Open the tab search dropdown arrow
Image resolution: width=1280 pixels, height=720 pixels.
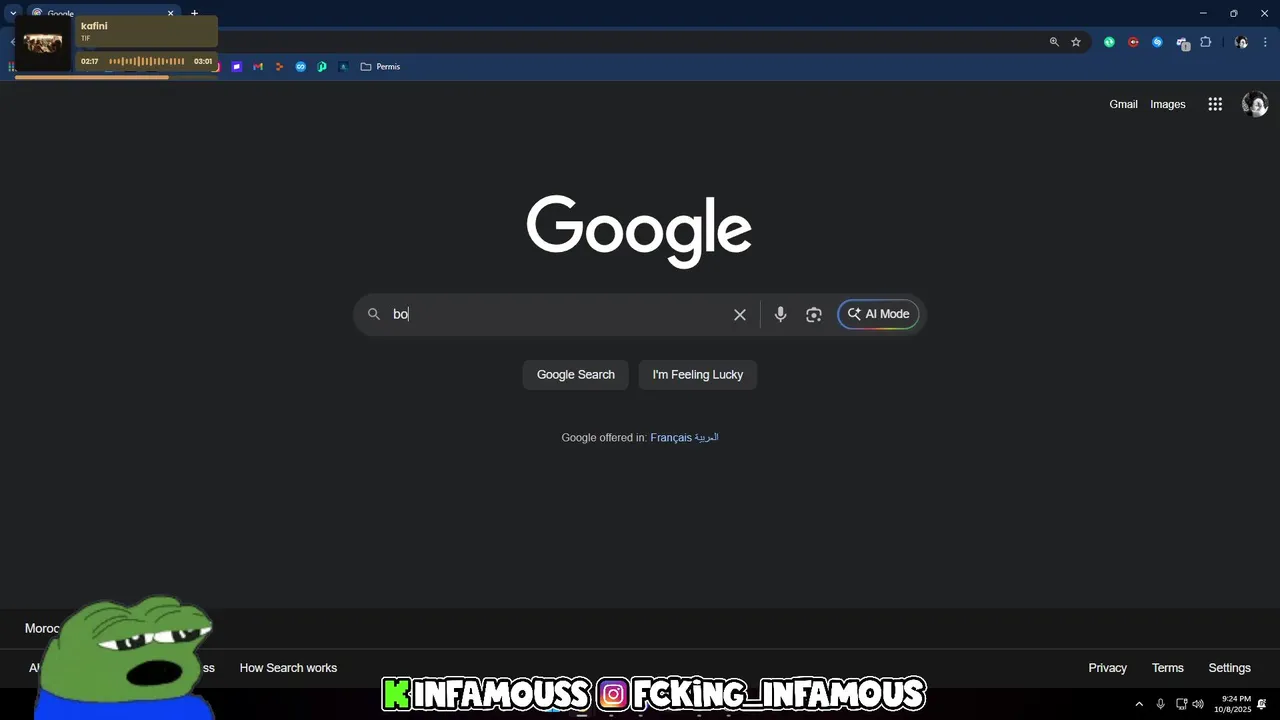pyautogui.click(x=13, y=13)
